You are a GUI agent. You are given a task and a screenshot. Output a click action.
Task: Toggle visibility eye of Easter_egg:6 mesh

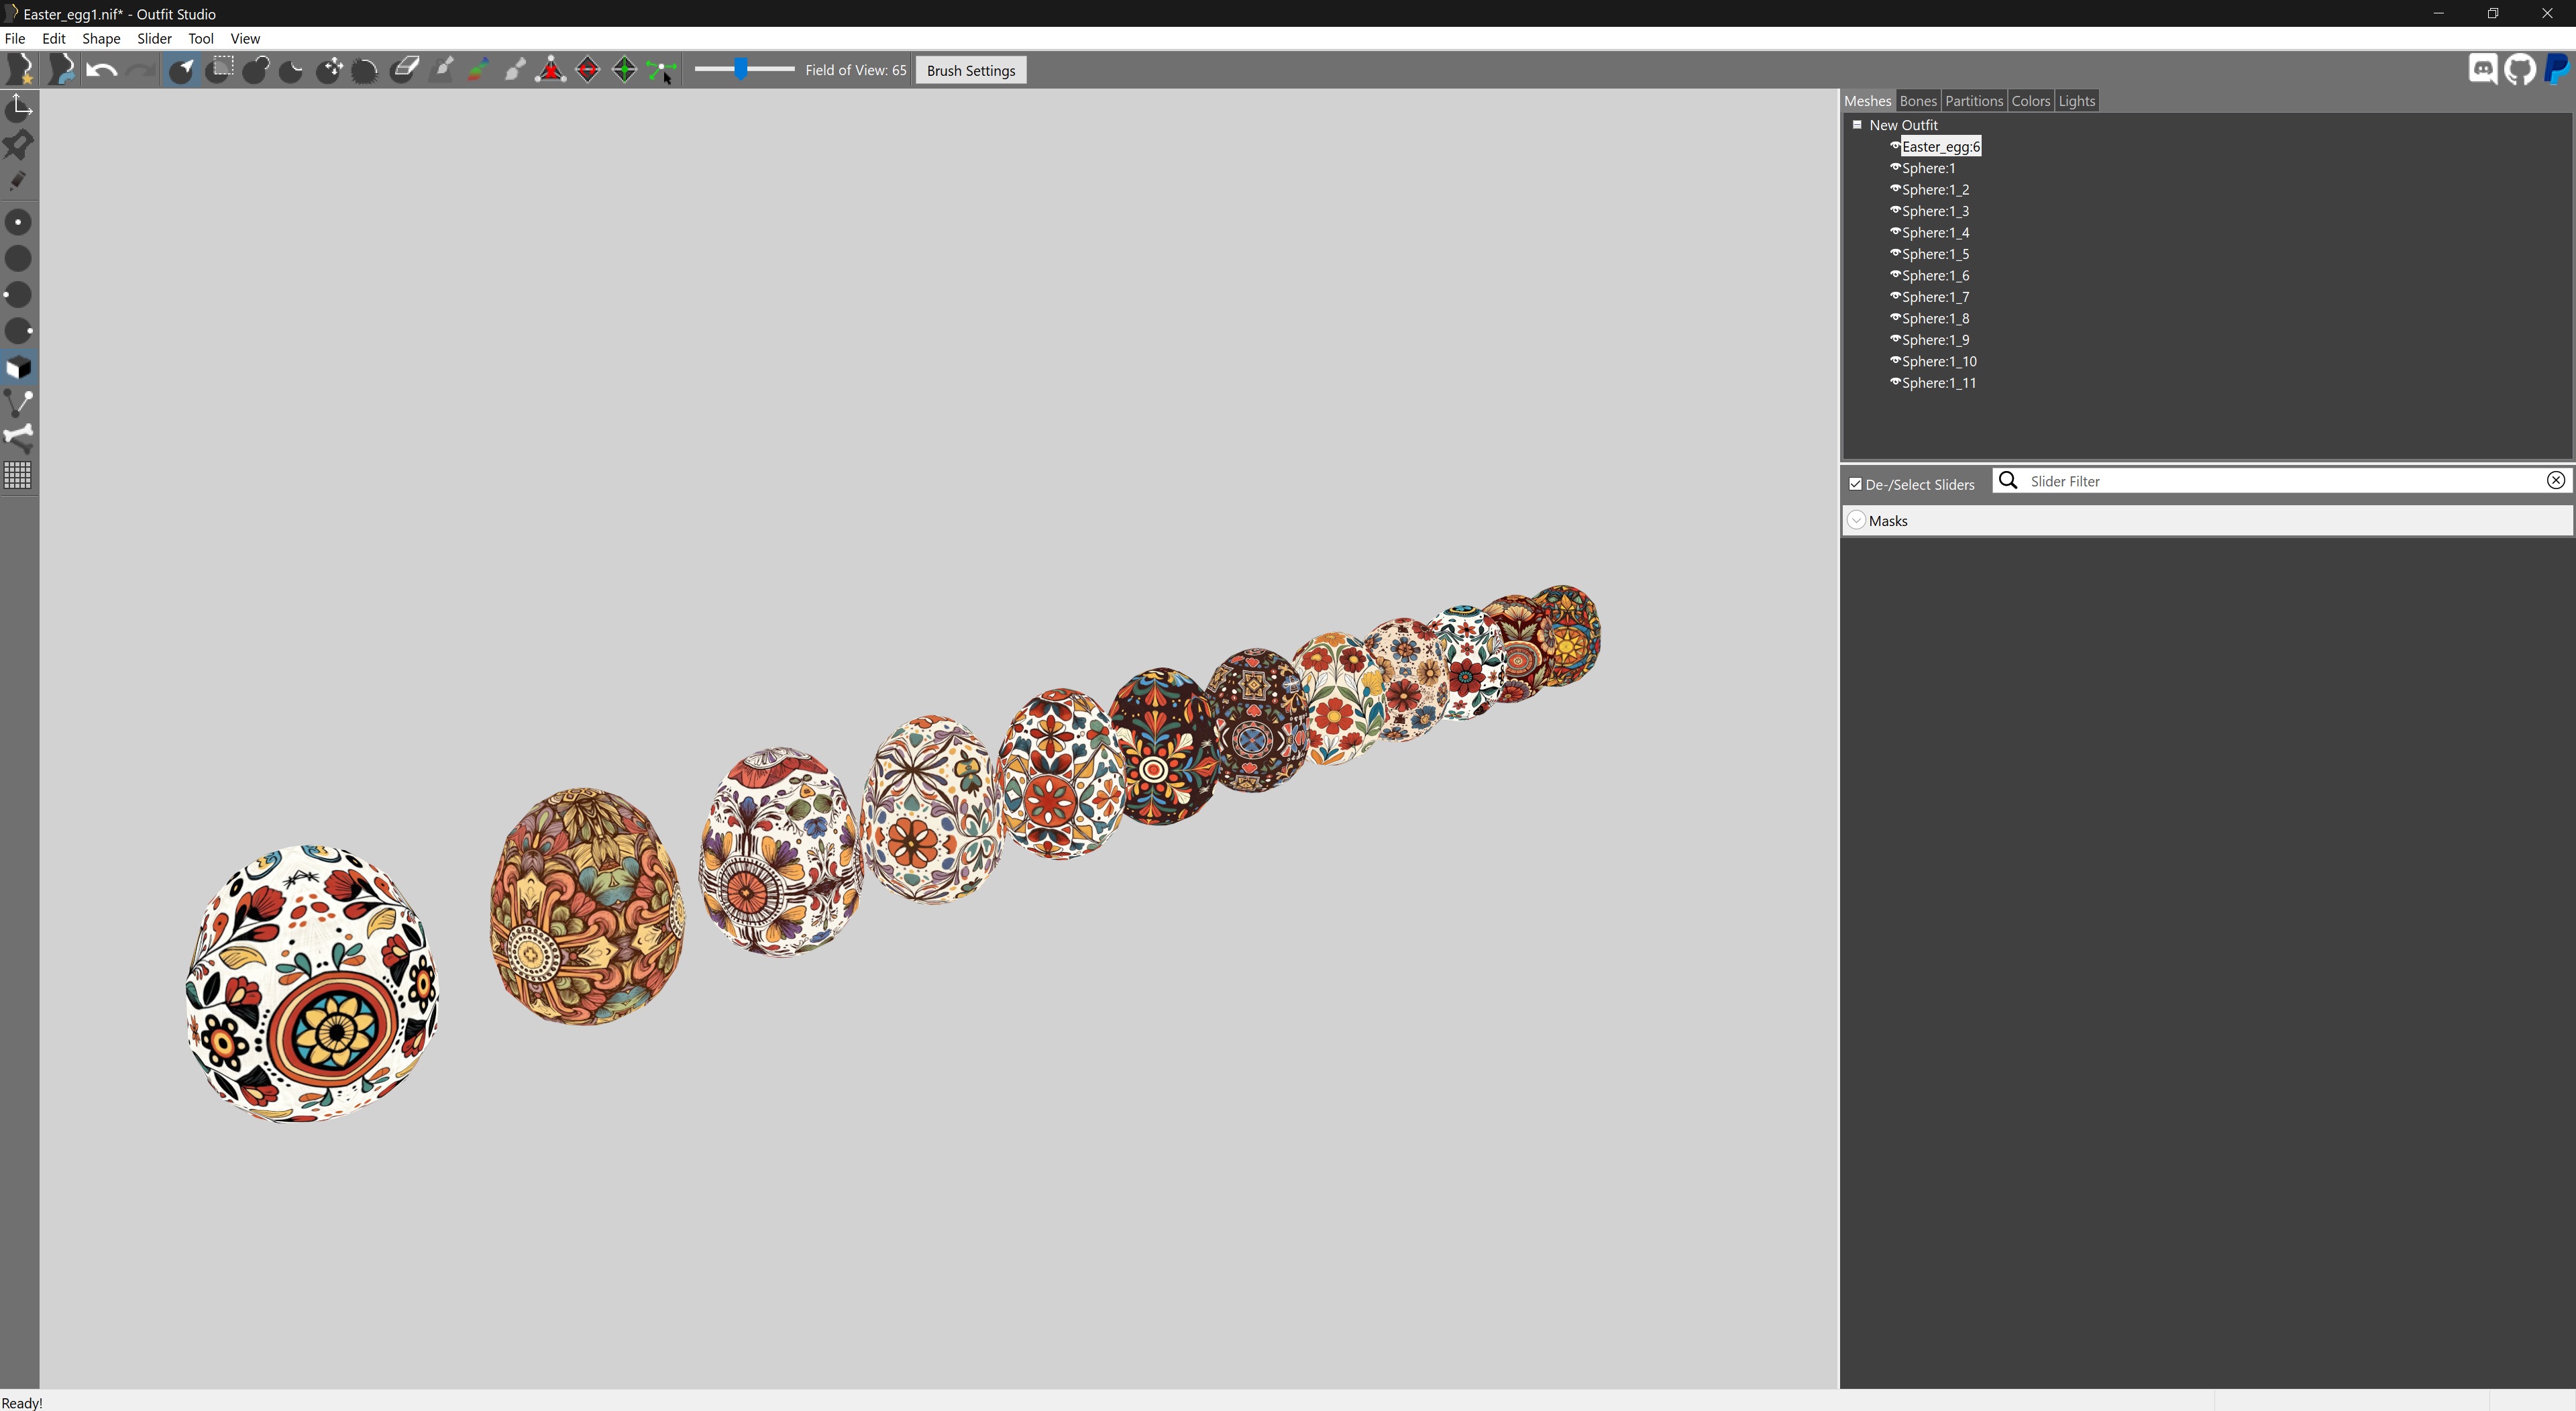(x=1894, y=146)
